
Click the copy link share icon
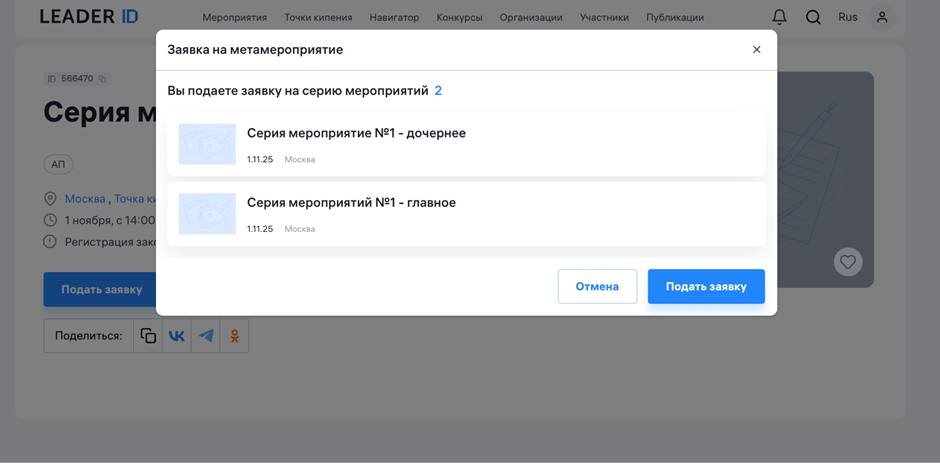point(148,336)
